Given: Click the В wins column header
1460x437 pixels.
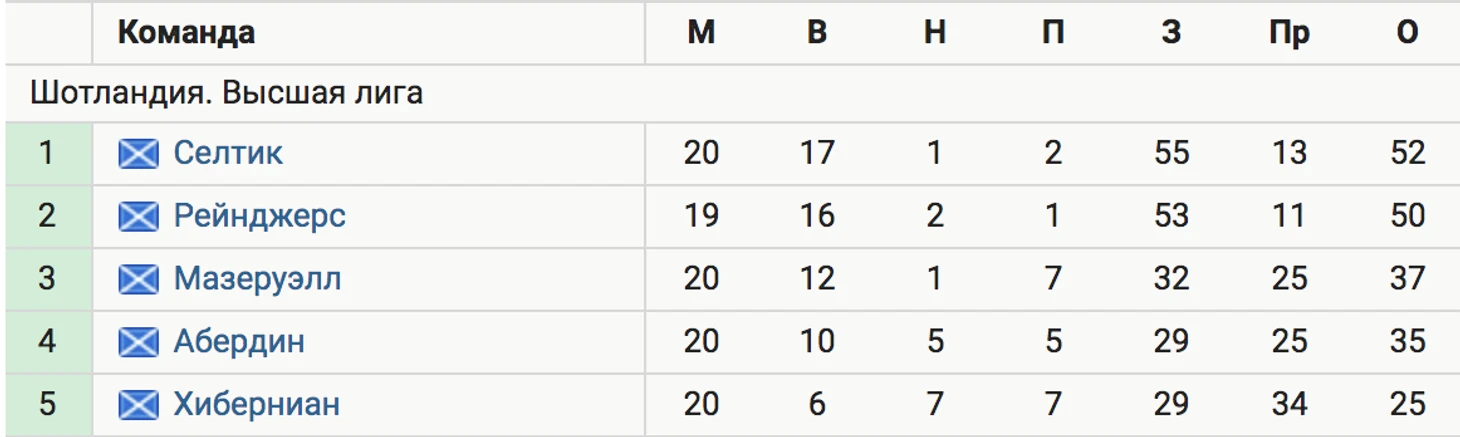Looking at the screenshot, I should [817, 33].
